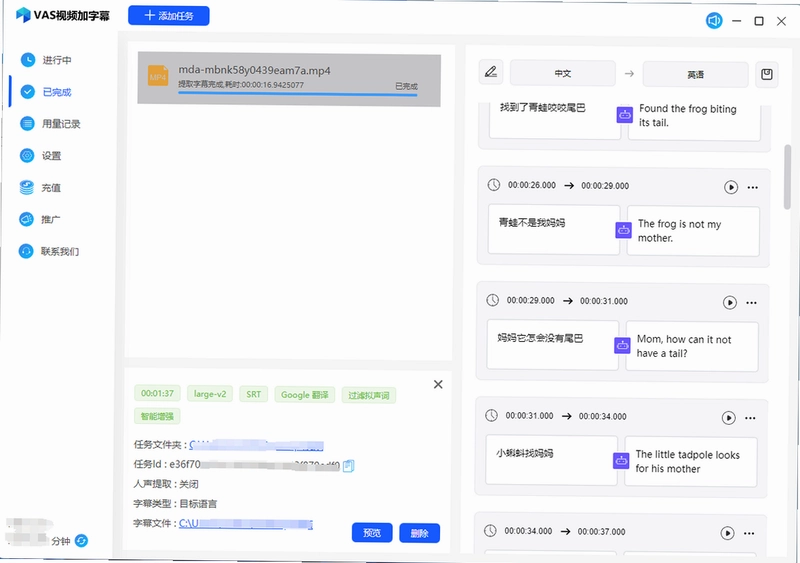Refresh remaining minutes with refresh icon

click(81, 541)
